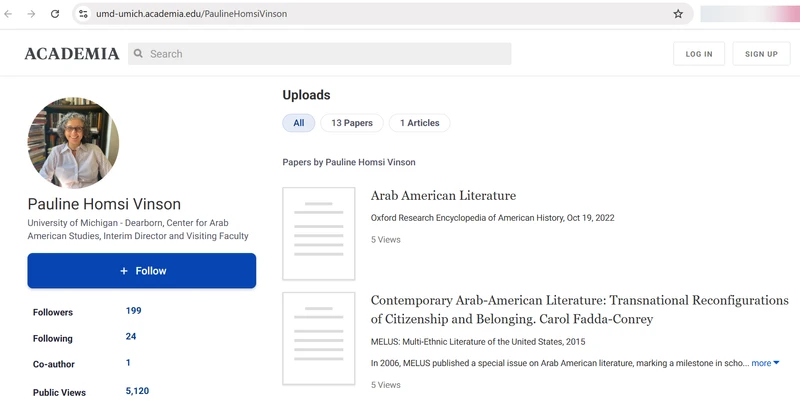Image resolution: width=800 pixels, height=407 pixels.
Task: Filter uploads by 1 Articles
Action: pos(419,123)
